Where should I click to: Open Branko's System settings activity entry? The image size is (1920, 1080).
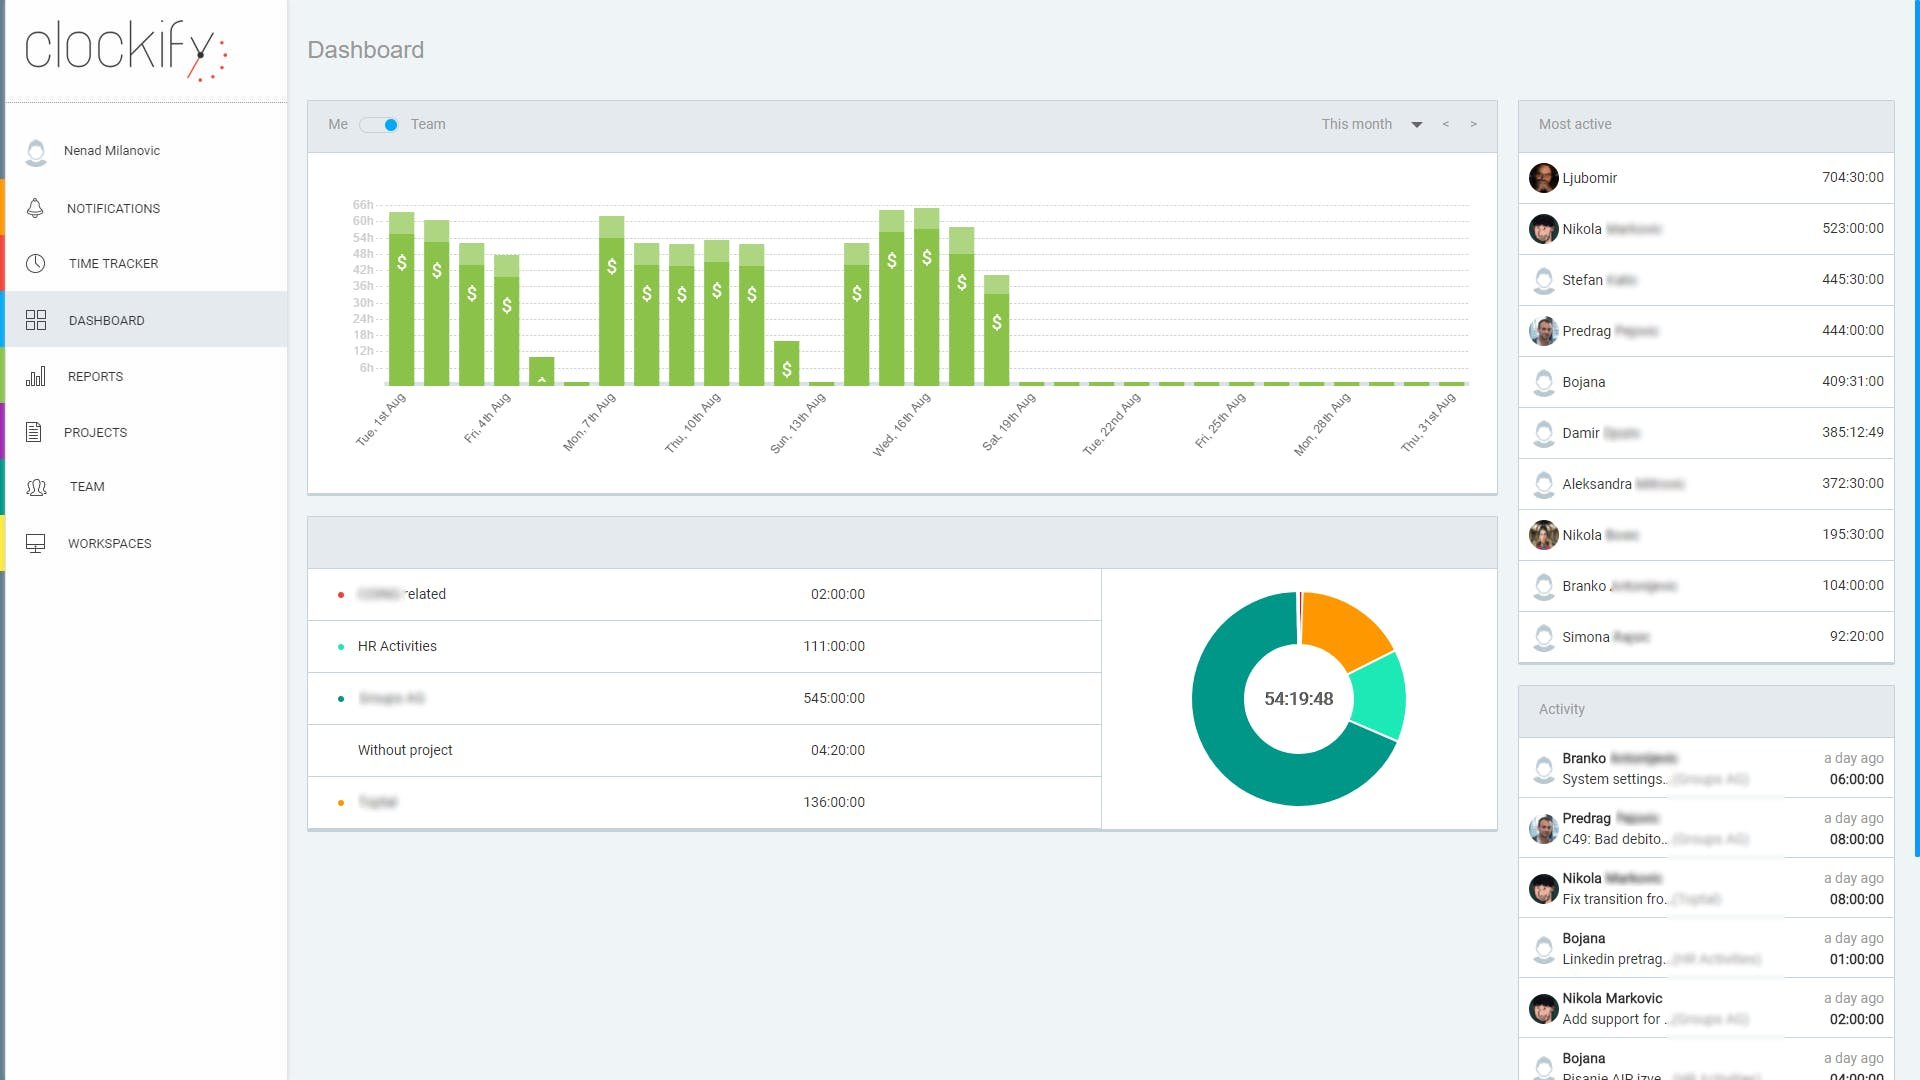tap(1706, 768)
